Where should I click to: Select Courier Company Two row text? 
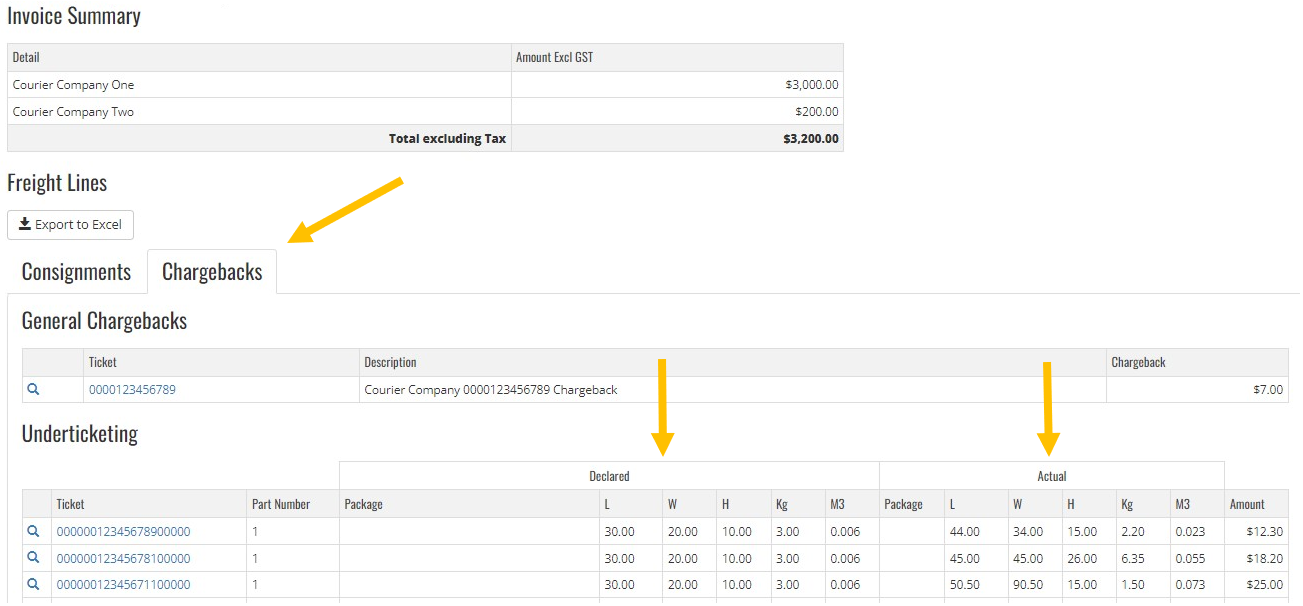click(73, 112)
